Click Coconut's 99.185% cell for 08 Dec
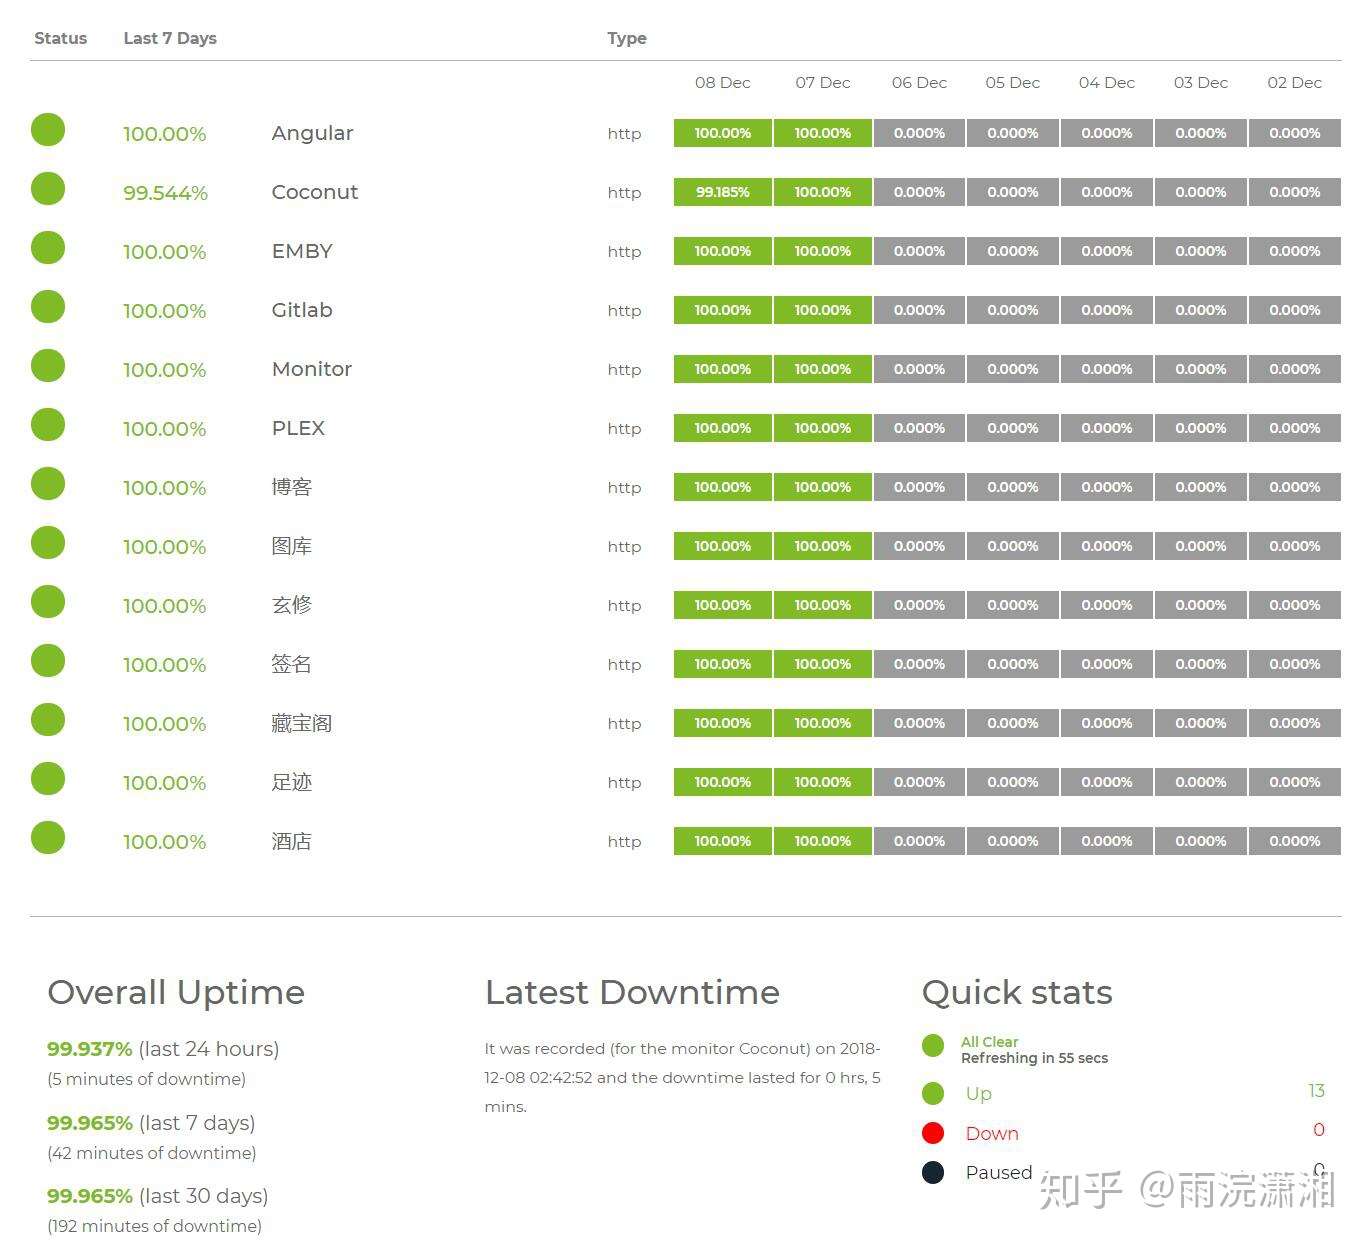The width and height of the screenshot is (1371, 1245). (x=723, y=192)
